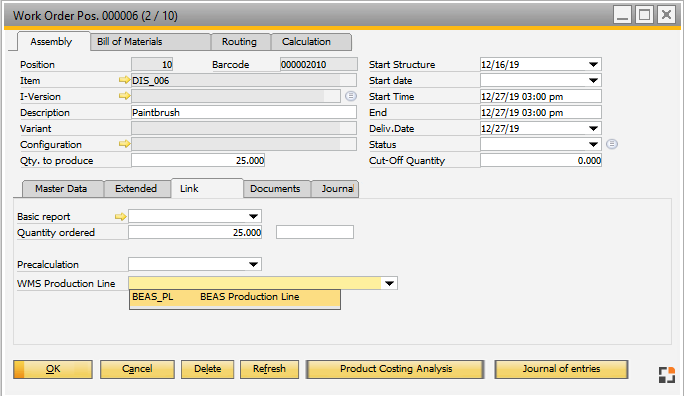The height and width of the screenshot is (396, 684).
Task: Open the Basic report dropdown
Action: 253,216
